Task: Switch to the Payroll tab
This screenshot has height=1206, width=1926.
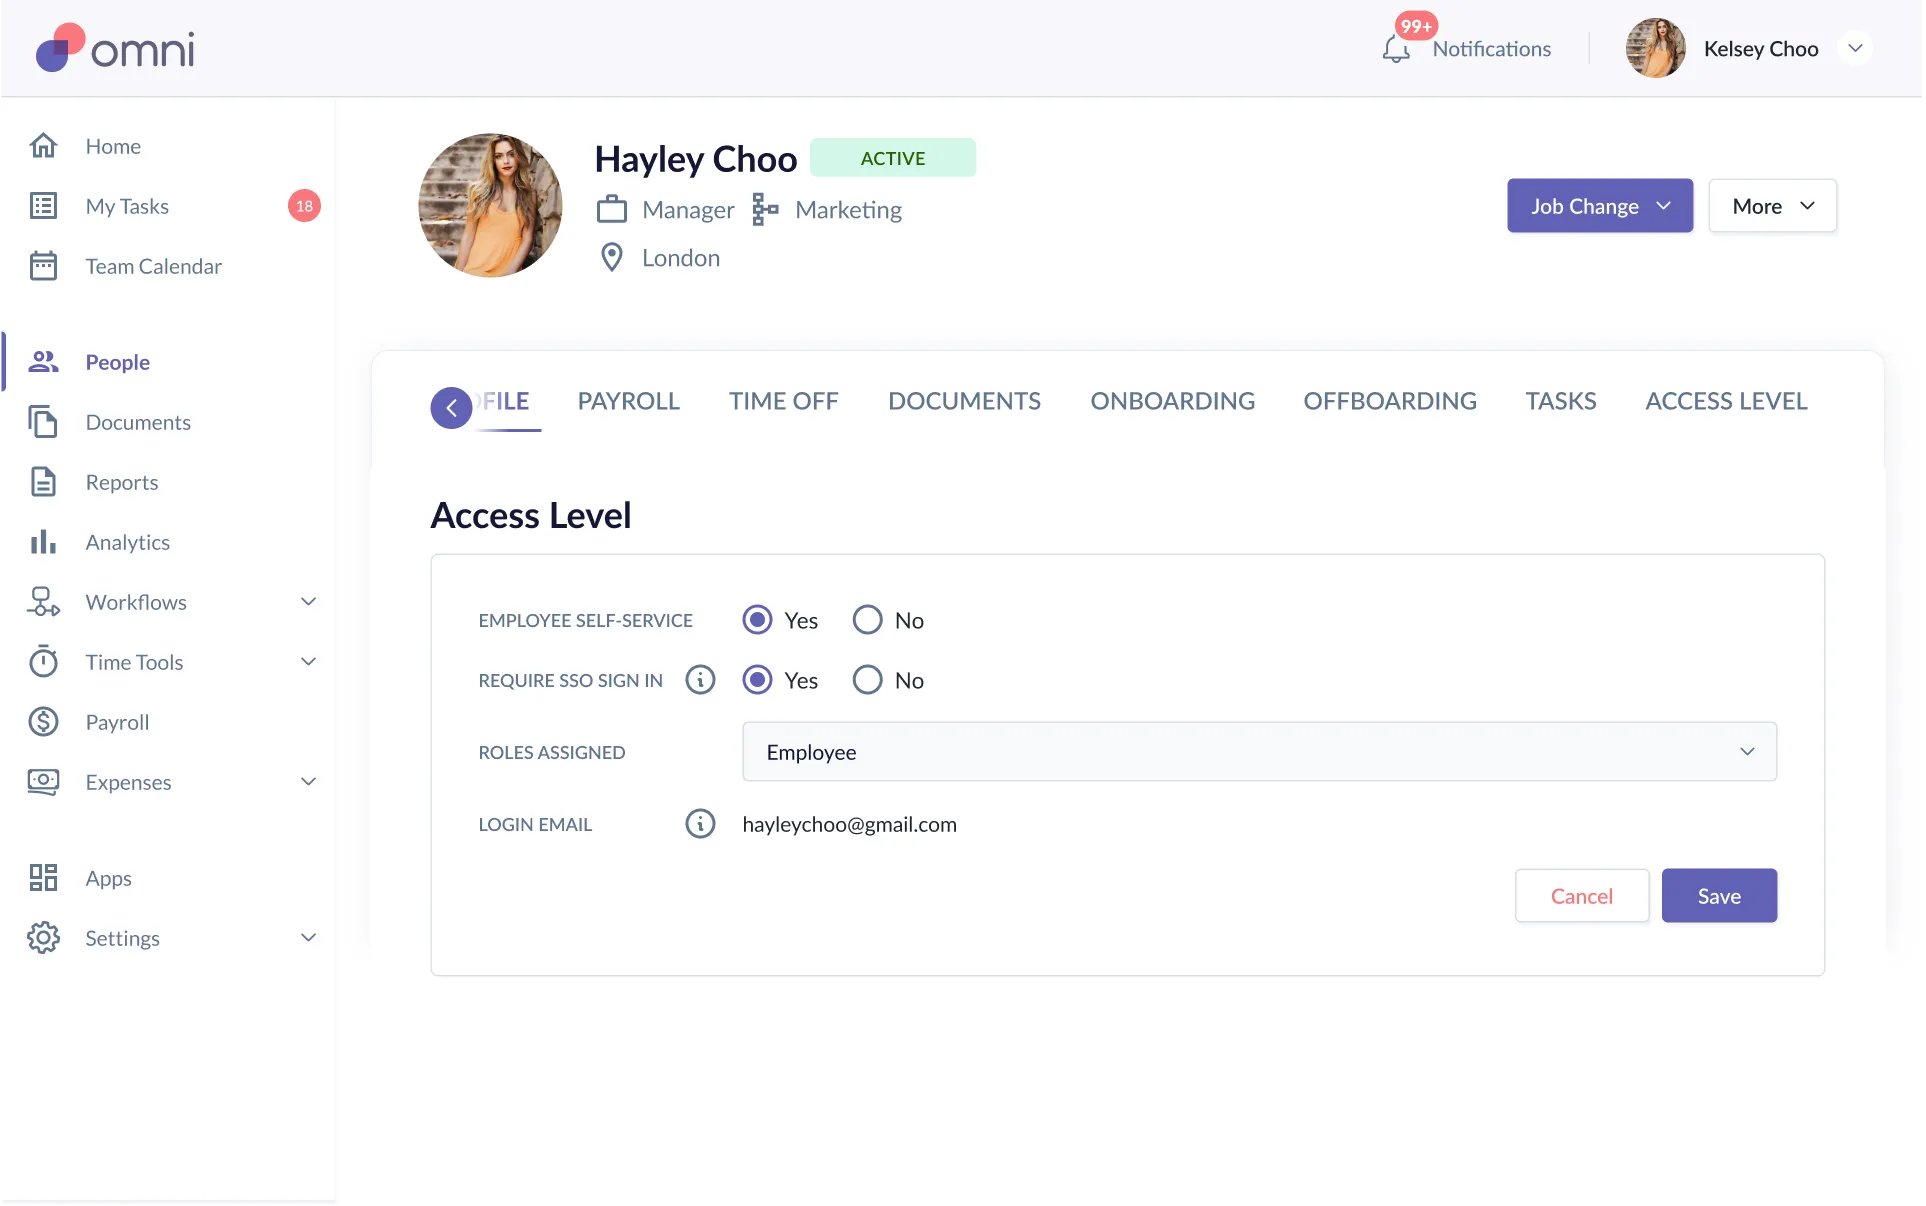Action: pyautogui.click(x=628, y=401)
